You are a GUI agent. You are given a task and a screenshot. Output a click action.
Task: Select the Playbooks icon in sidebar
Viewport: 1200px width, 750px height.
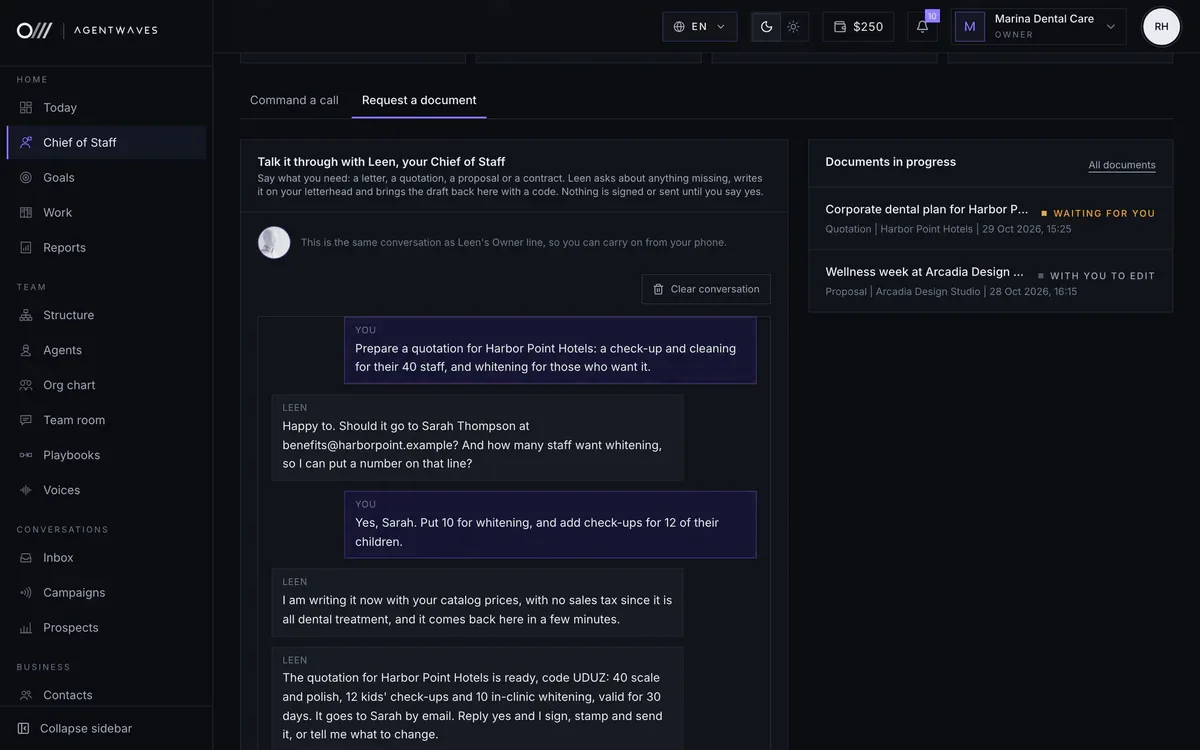[x=26, y=455]
